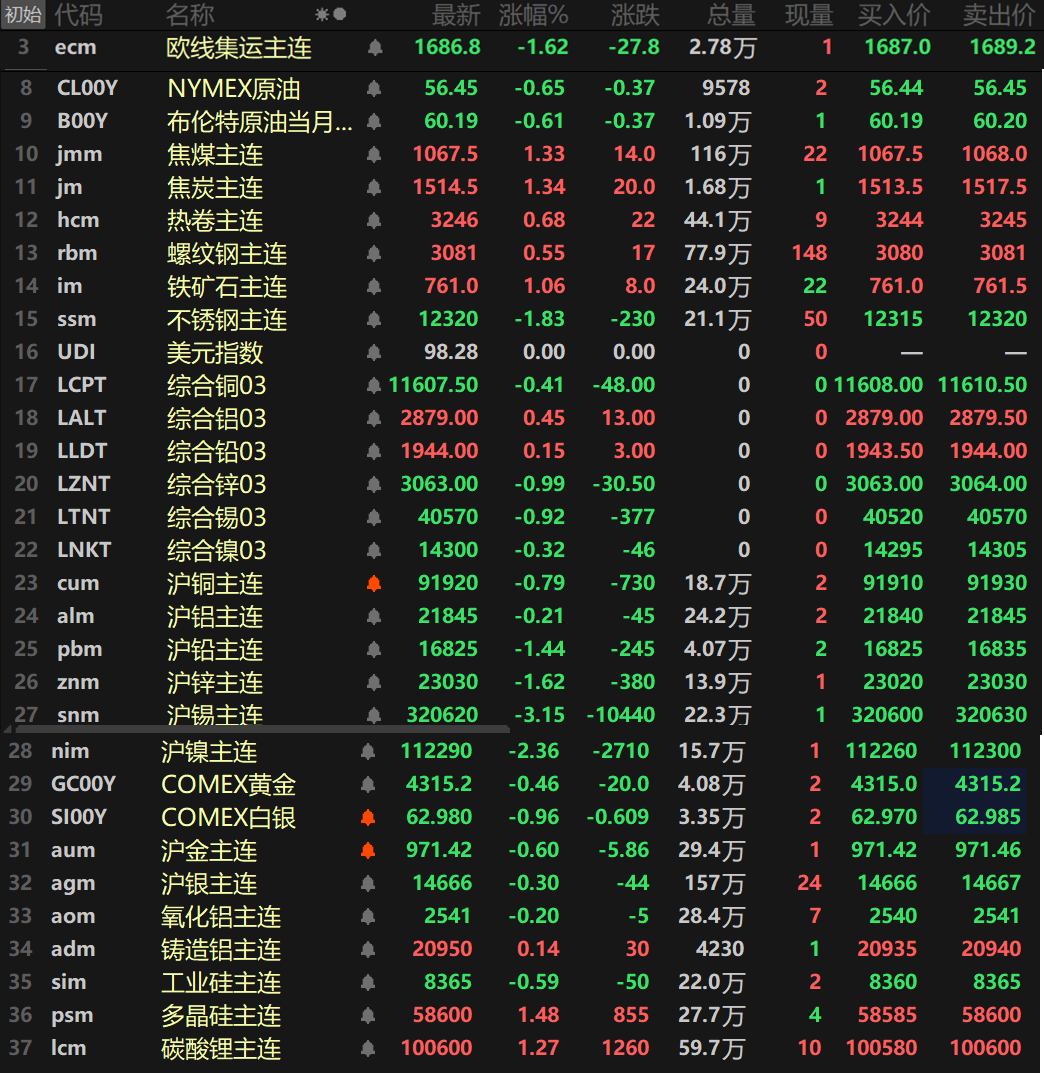Click the alert bell for NYMEX原油

coord(374,88)
